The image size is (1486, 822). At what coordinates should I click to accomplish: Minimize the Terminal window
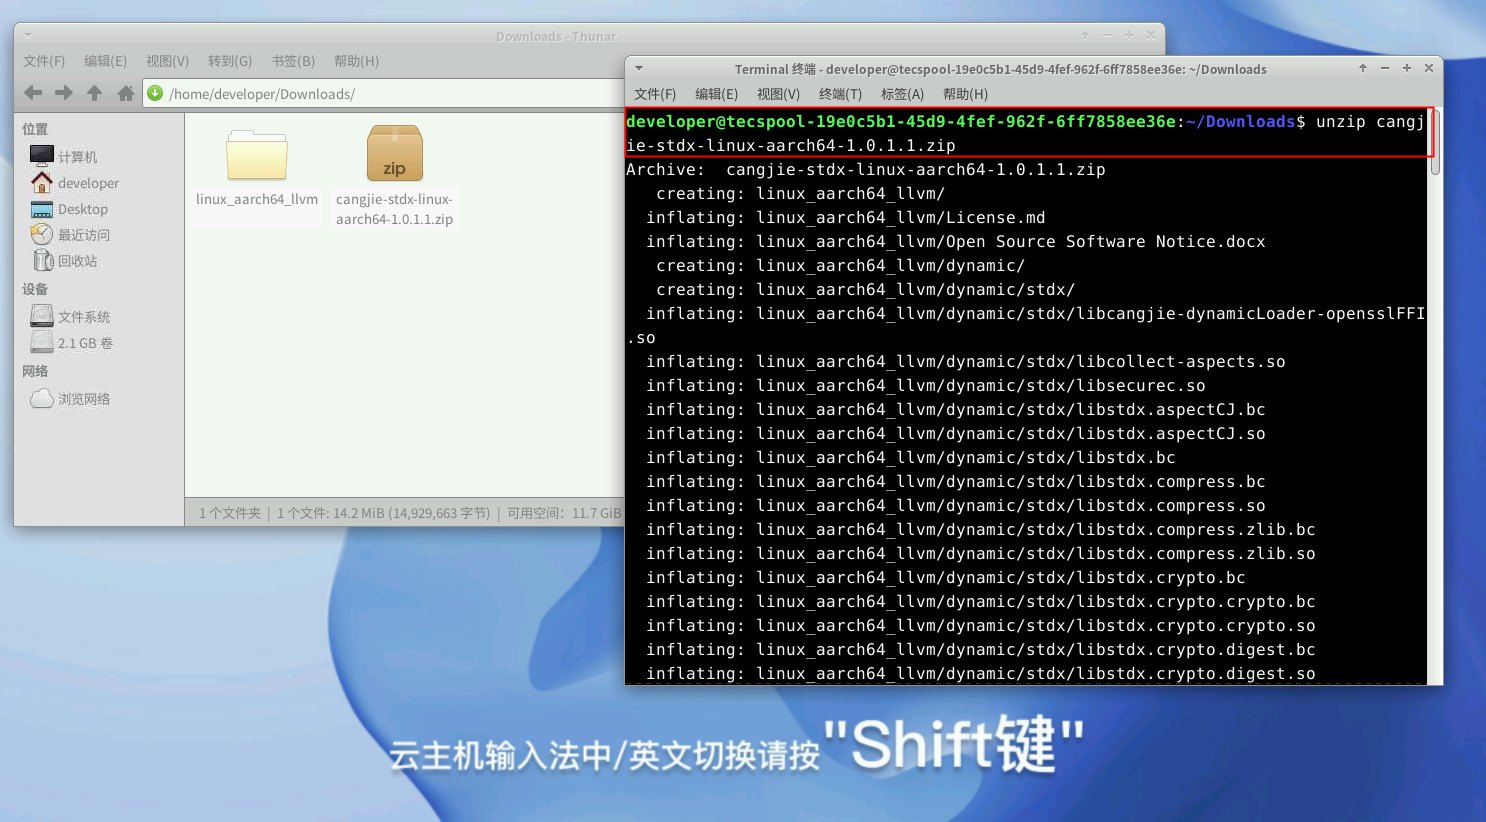[x=1384, y=68]
